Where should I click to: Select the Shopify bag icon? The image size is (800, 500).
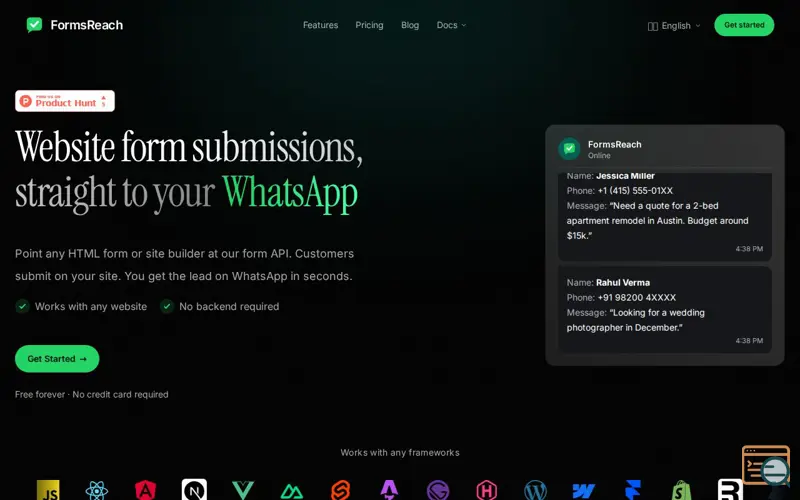682,490
